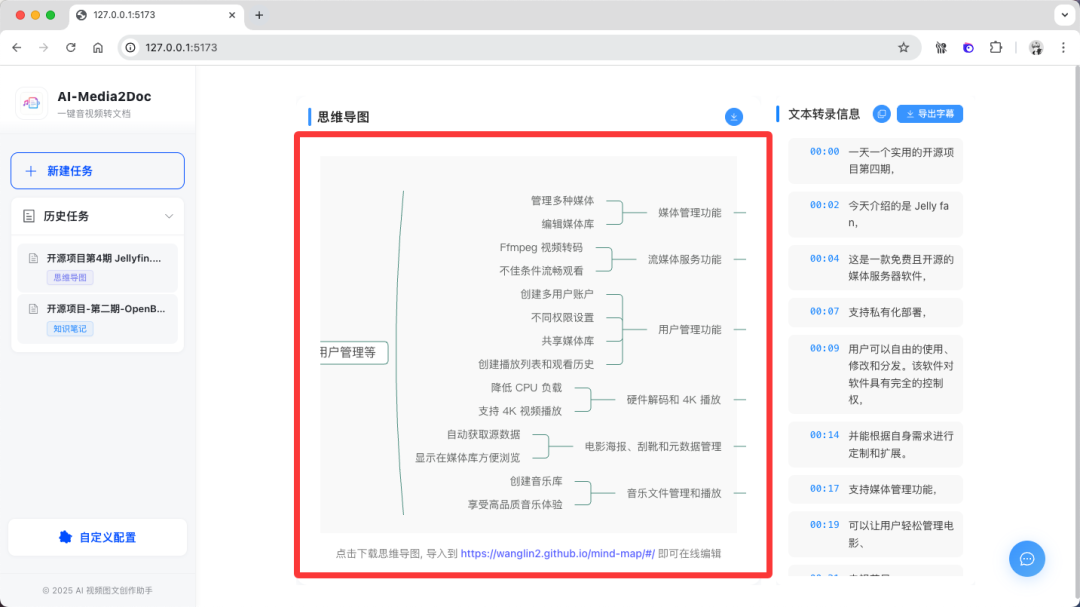Open Chrome three-dot menu
The width and height of the screenshot is (1080, 607).
[1063, 48]
